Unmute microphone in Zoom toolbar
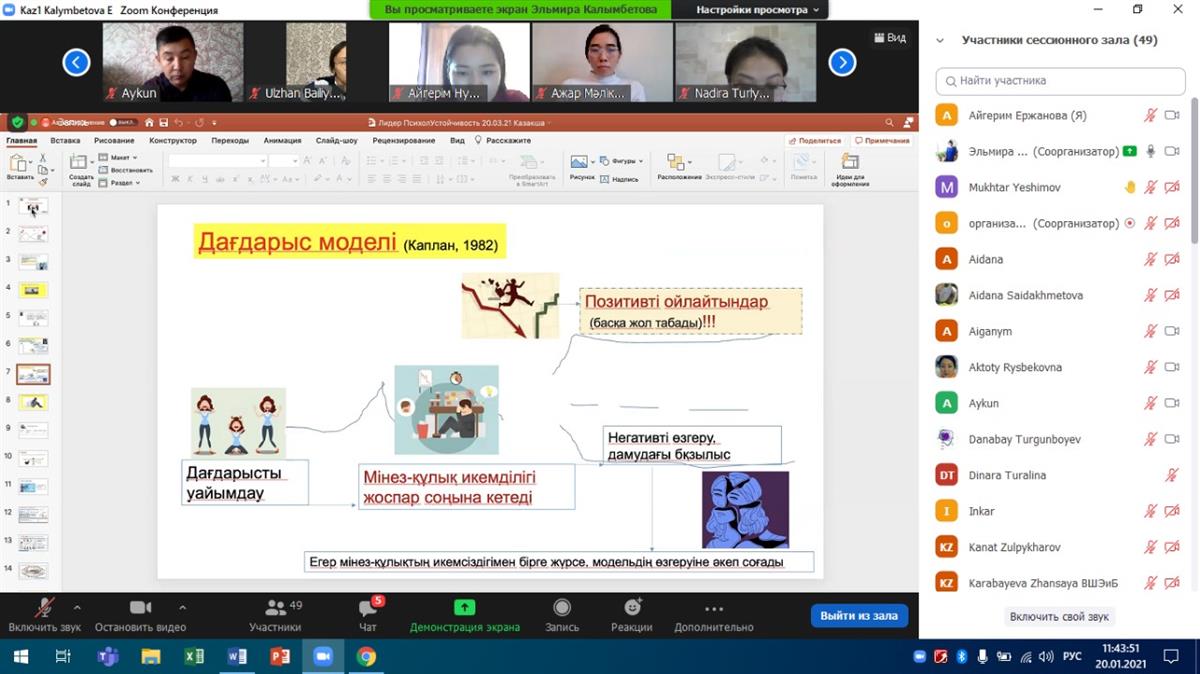The image size is (1200, 674). (x=44, y=608)
